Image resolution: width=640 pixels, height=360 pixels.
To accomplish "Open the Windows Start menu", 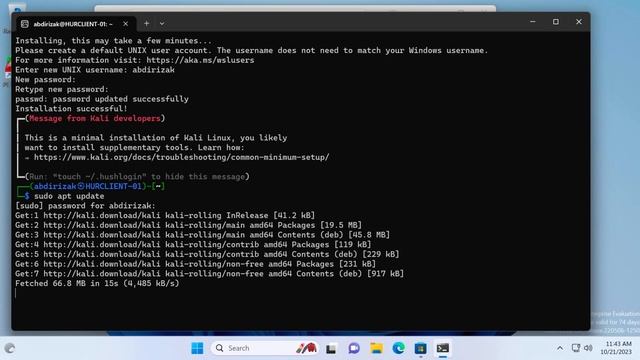I will click(x=197, y=348).
